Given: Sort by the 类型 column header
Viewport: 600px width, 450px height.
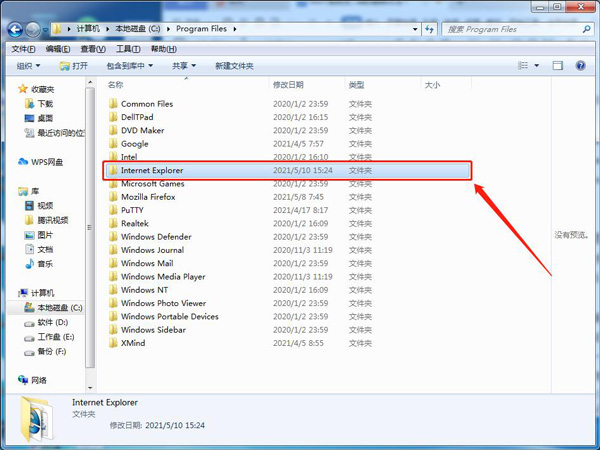Looking at the screenshot, I should point(356,85).
